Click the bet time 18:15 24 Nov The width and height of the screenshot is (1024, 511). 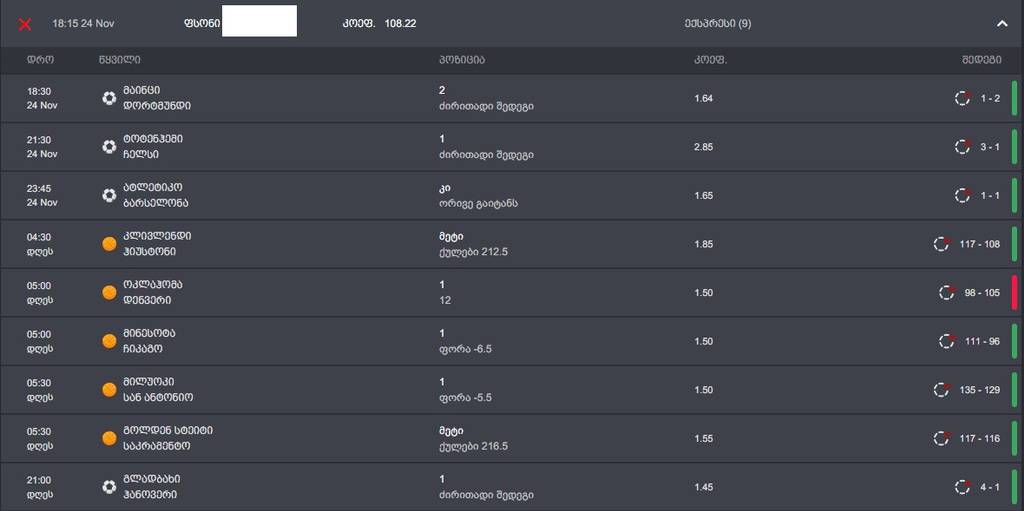tap(84, 24)
